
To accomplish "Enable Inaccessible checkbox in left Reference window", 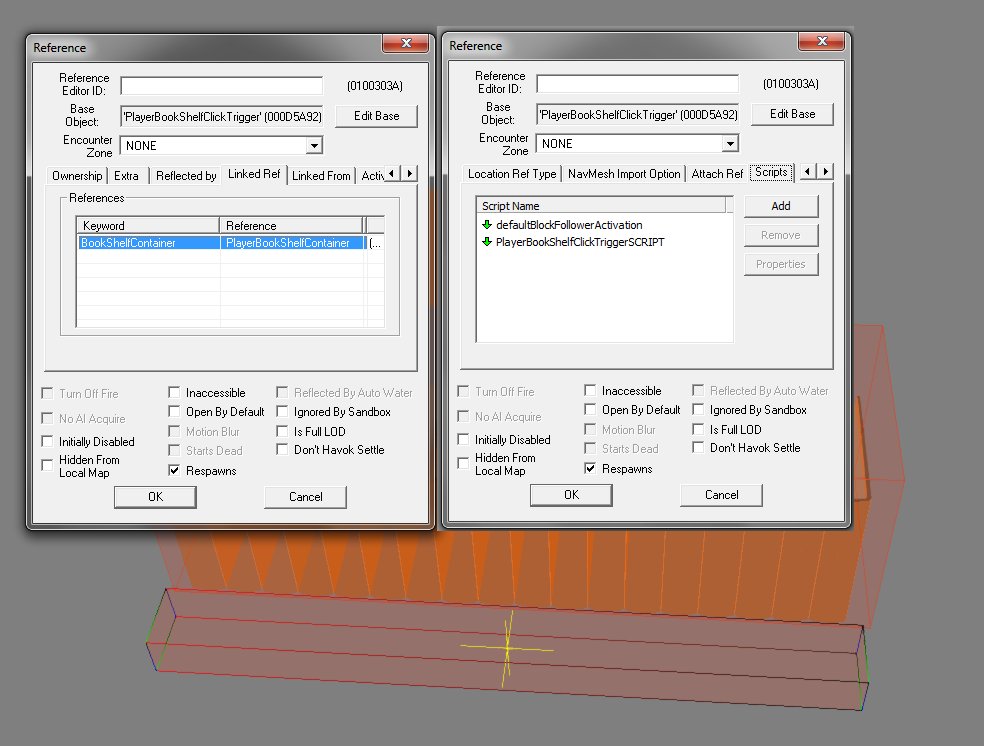I will pos(174,392).
